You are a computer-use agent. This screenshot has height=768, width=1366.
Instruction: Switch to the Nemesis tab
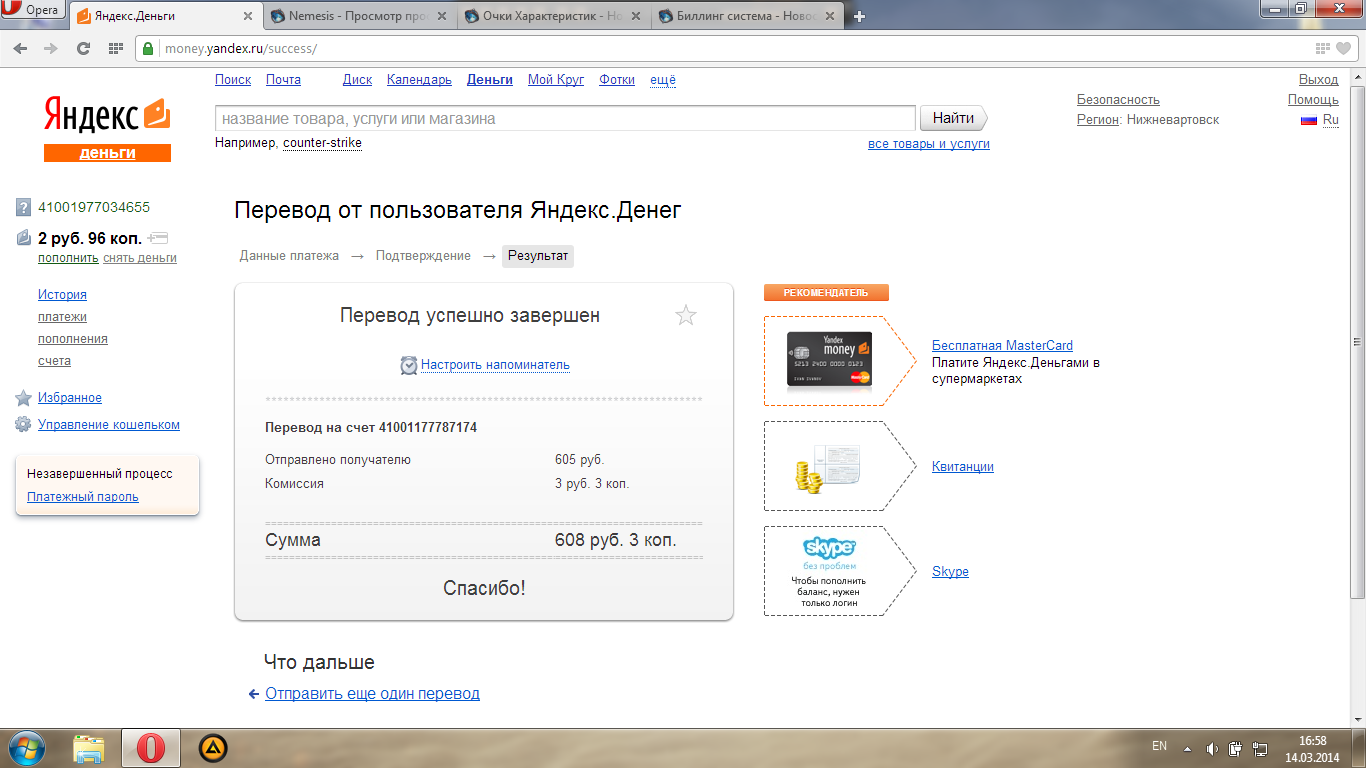coord(359,16)
